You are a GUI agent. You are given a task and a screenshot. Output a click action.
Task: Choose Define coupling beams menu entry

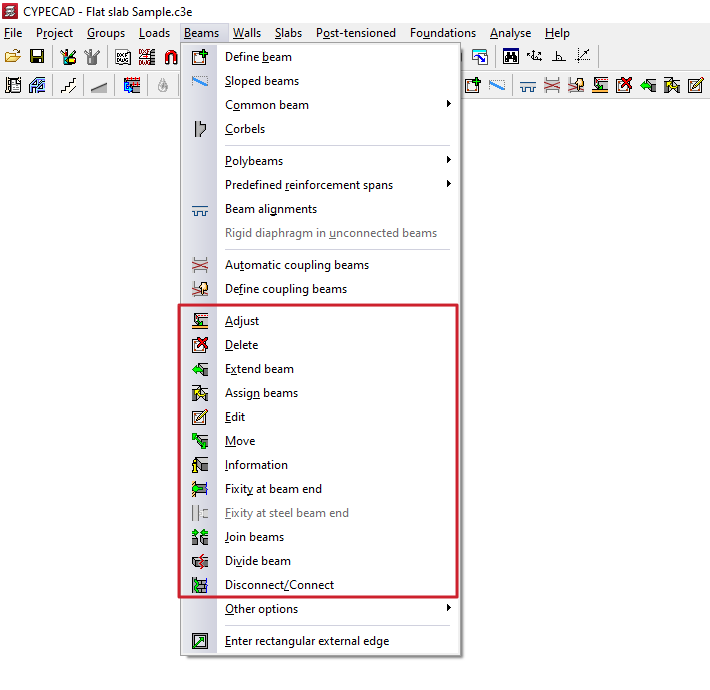pos(321,289)
